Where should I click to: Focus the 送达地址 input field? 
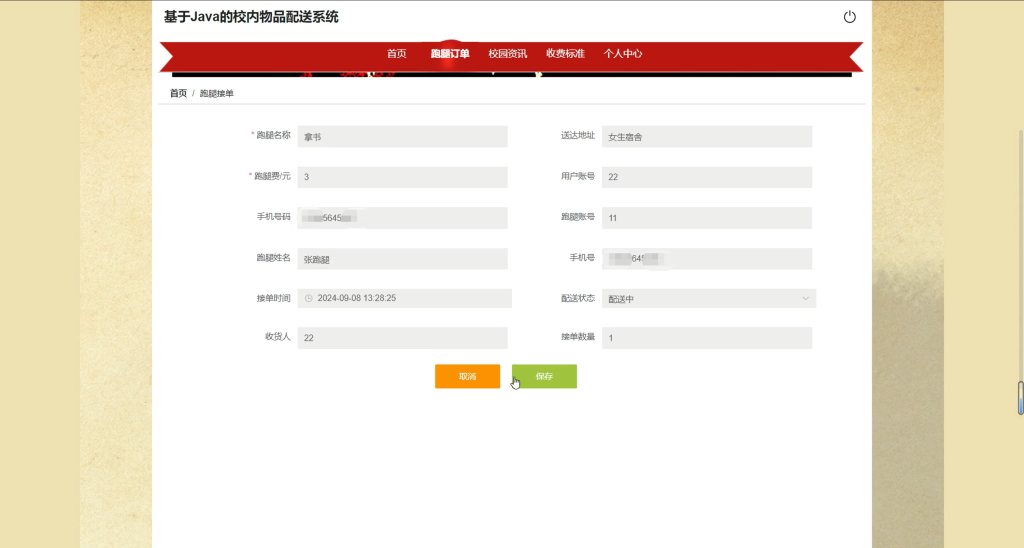[x=707, y=137]
